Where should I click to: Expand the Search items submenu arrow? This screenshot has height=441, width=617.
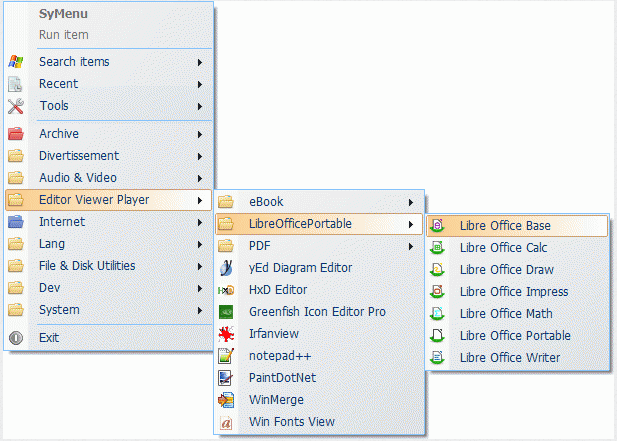pyautogui.click(x=200, y=62)
